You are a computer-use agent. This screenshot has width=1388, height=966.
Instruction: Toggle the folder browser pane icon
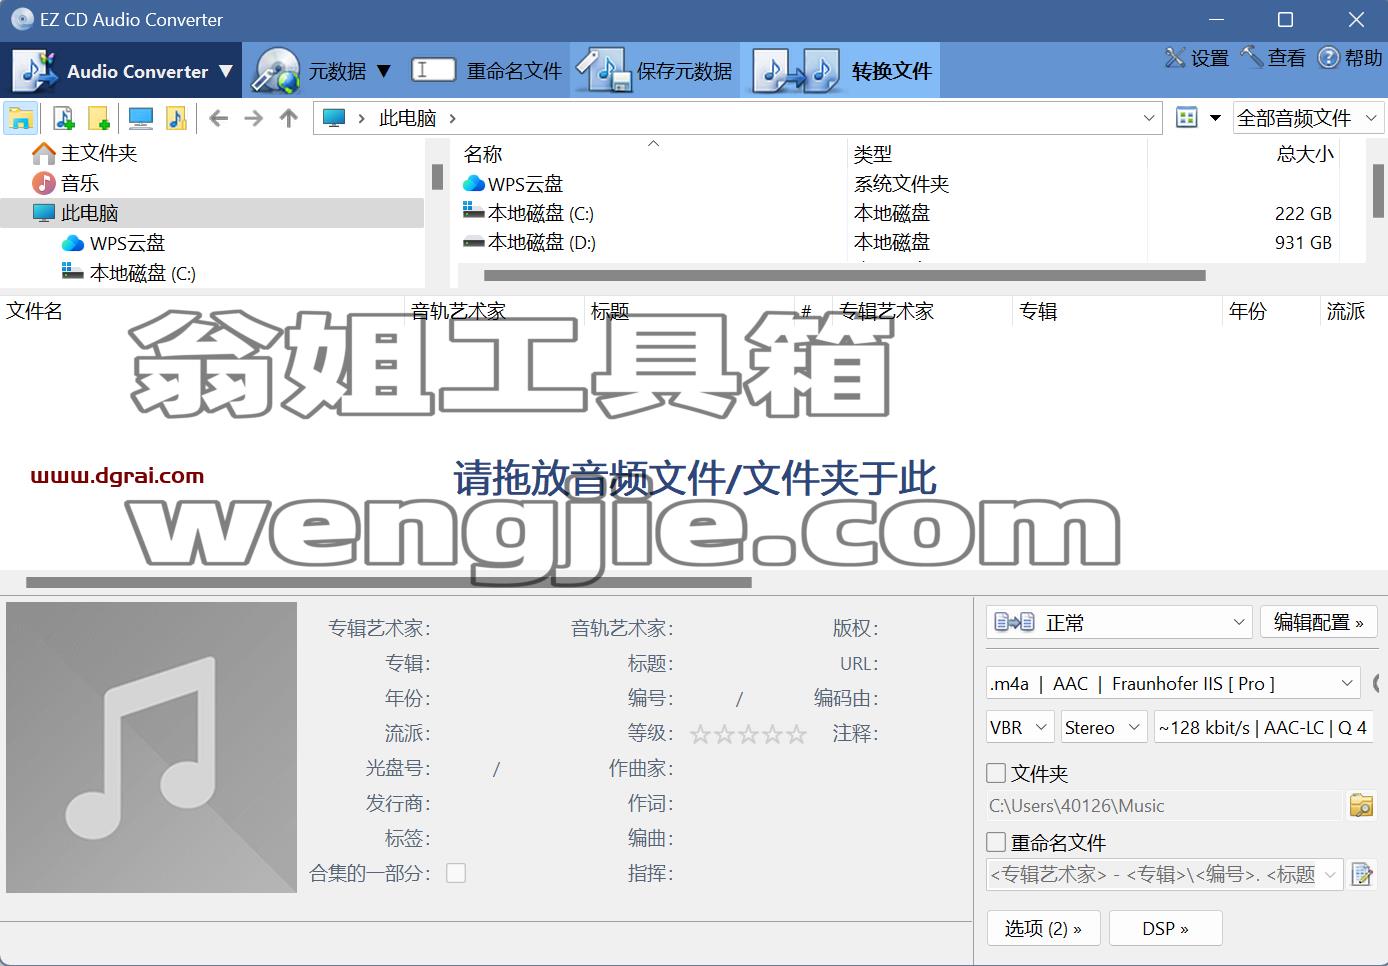click(x=21, y=118)
